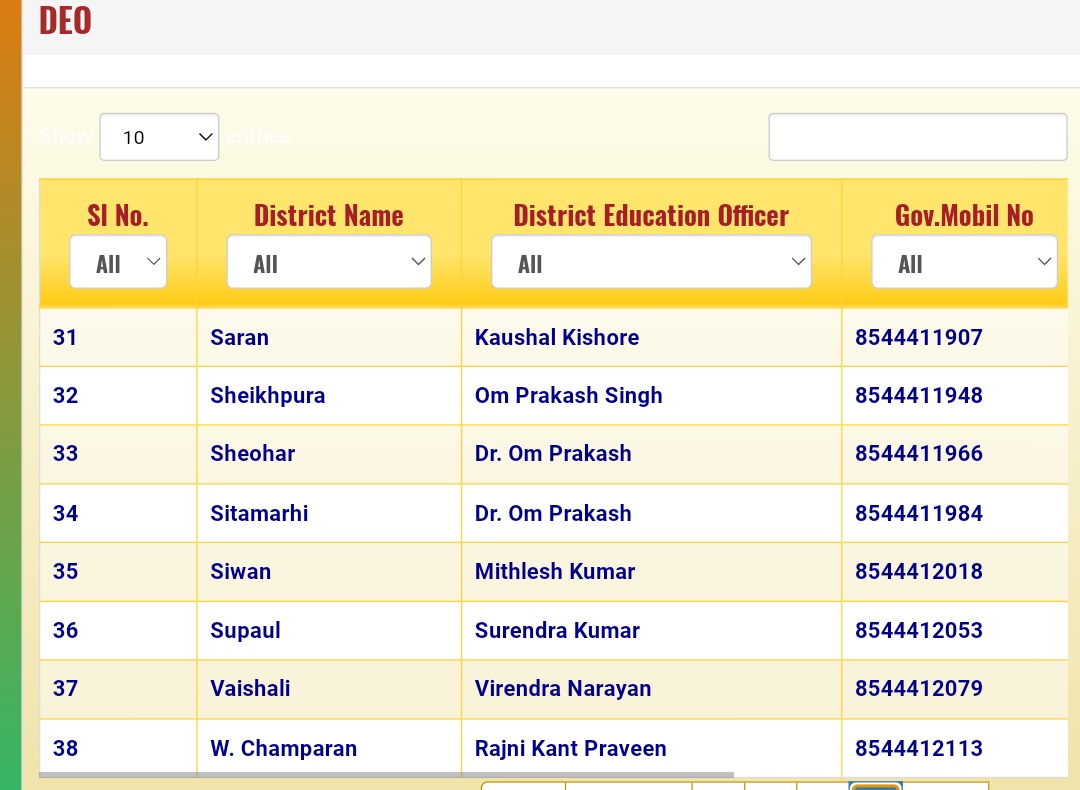Screen dimensions: 1080x790
Task: Click mobile number 8544412053 for Supaul
Action: (x=918, y=630)
